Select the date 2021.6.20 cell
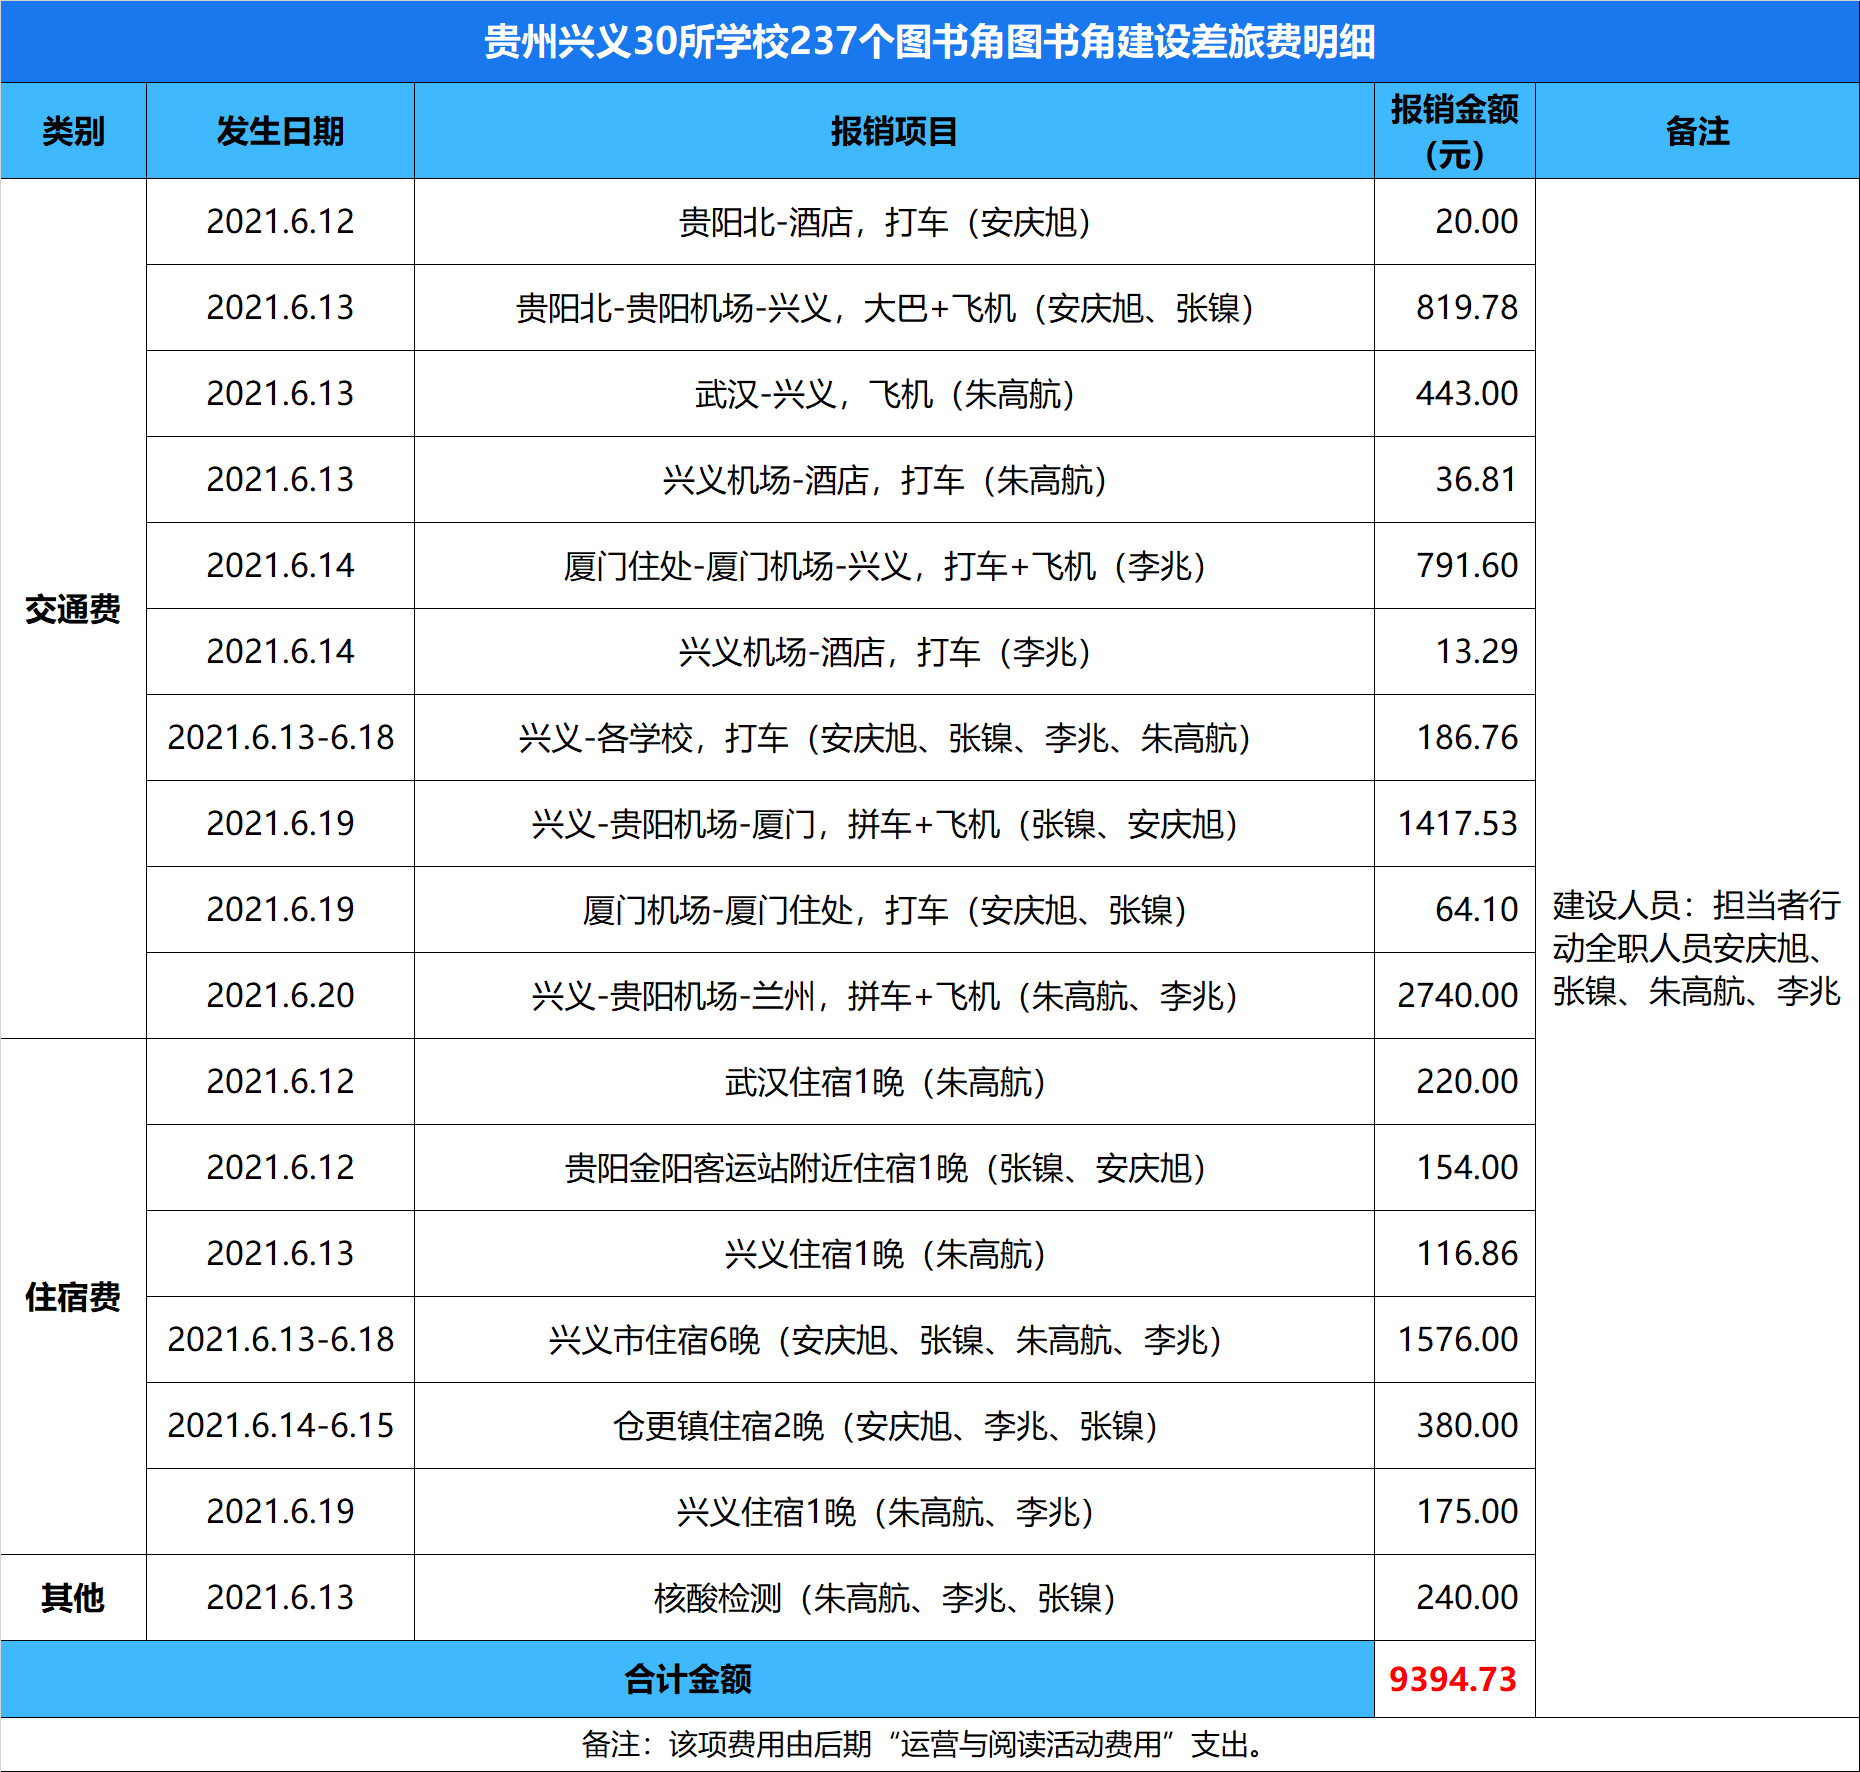The image size is (1860, 1772). [x=280, y=995]
